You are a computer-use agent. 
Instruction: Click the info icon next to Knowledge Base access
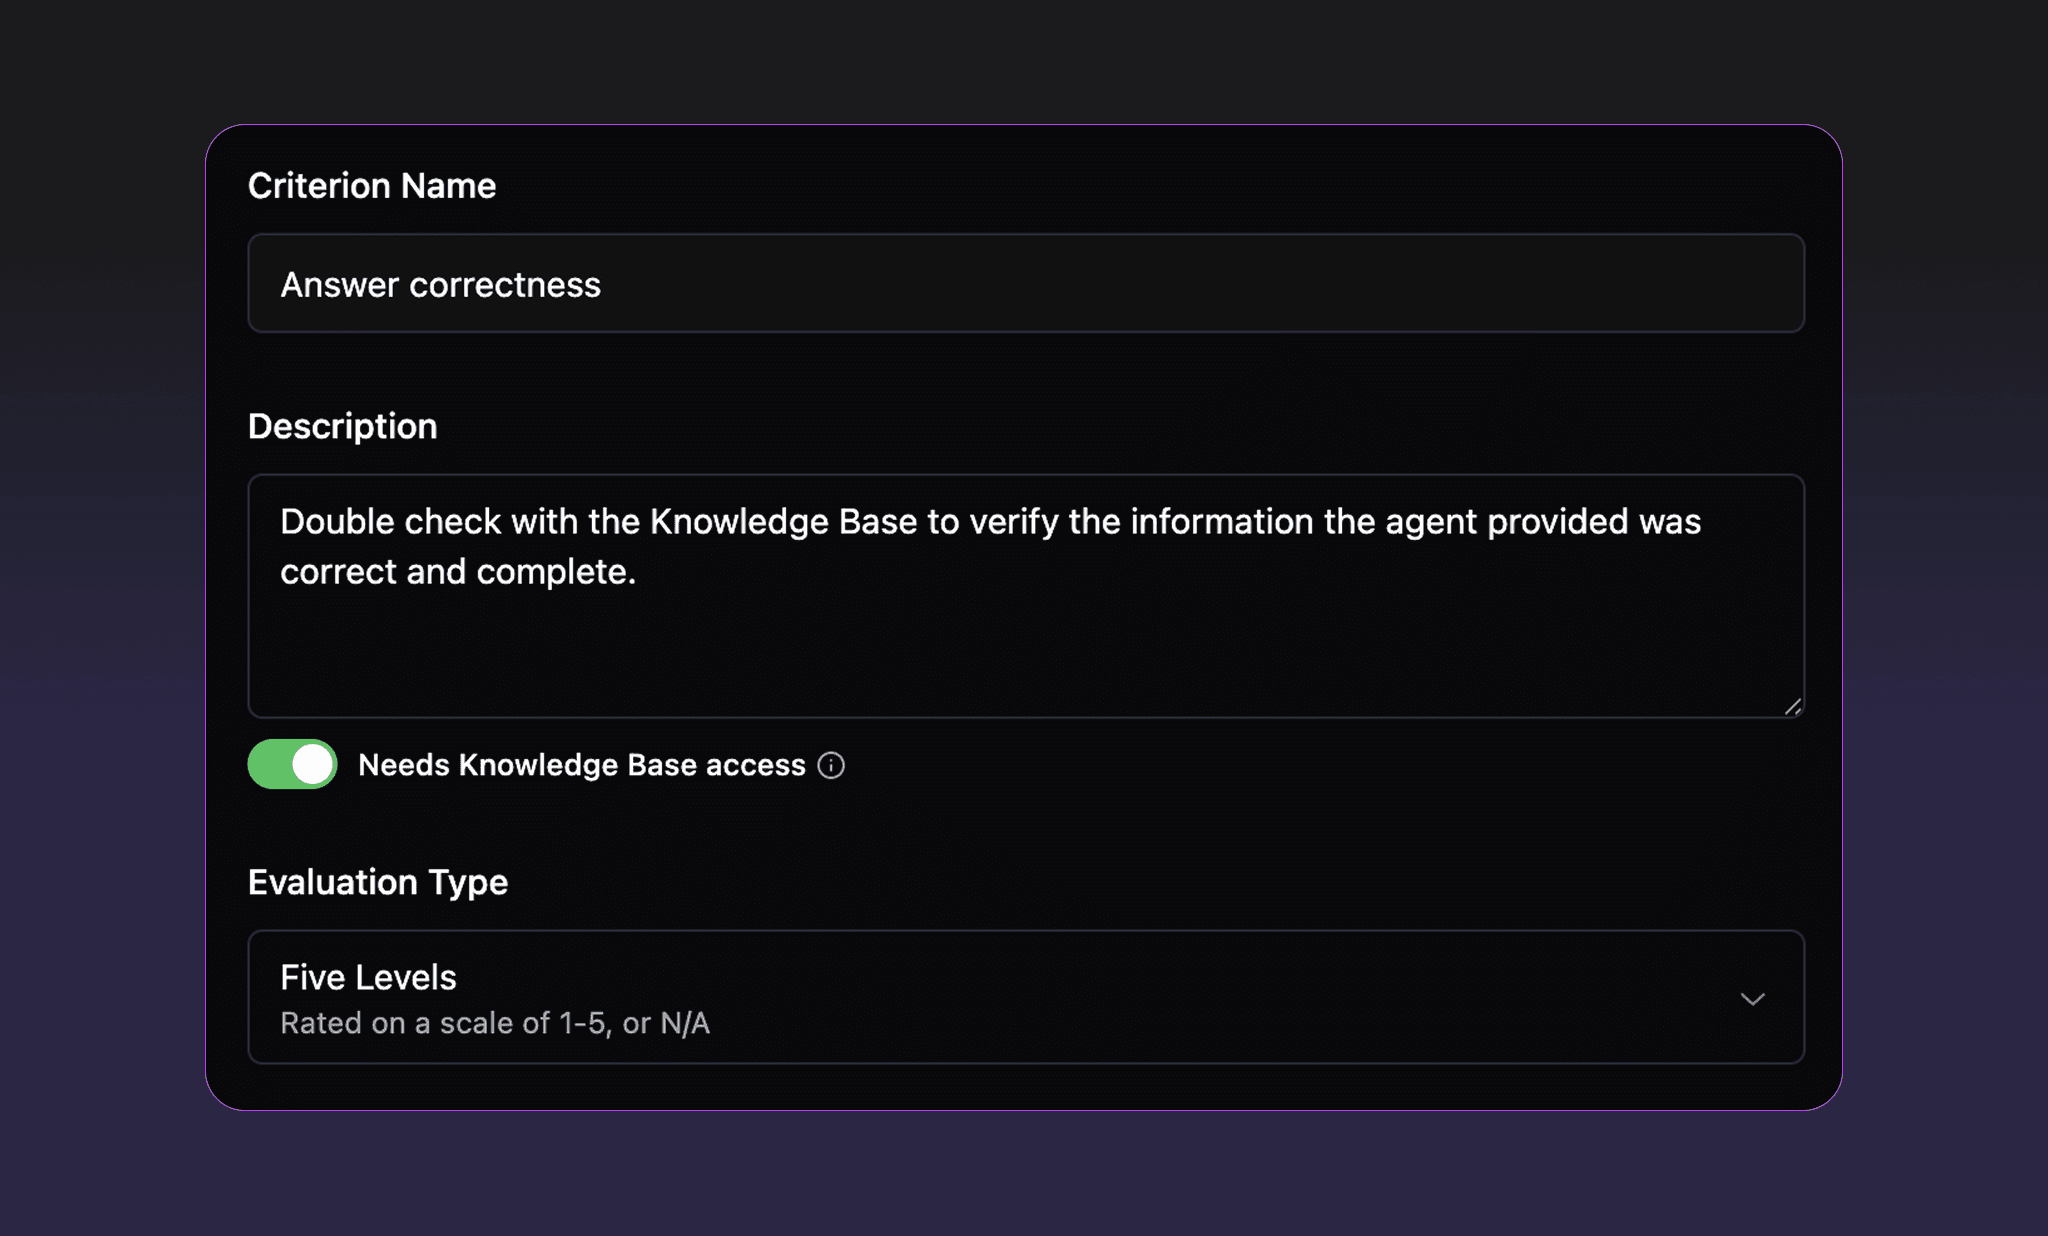click(x=831, y=764)
